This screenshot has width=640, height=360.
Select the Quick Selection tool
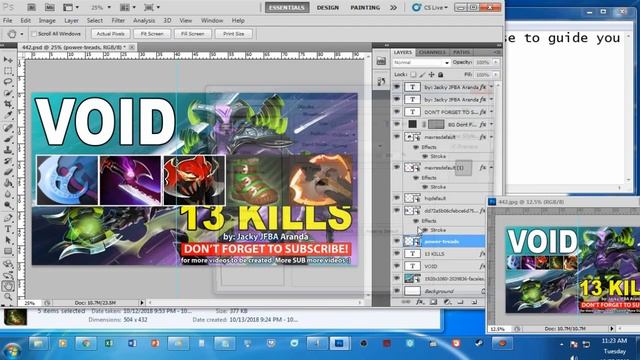coord(8,93)
